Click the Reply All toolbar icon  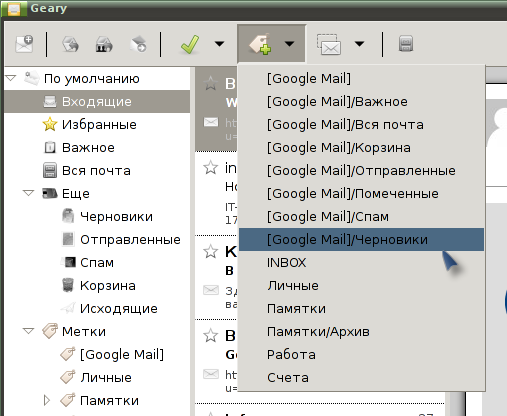pyautogui.click(x=104, y=44)
